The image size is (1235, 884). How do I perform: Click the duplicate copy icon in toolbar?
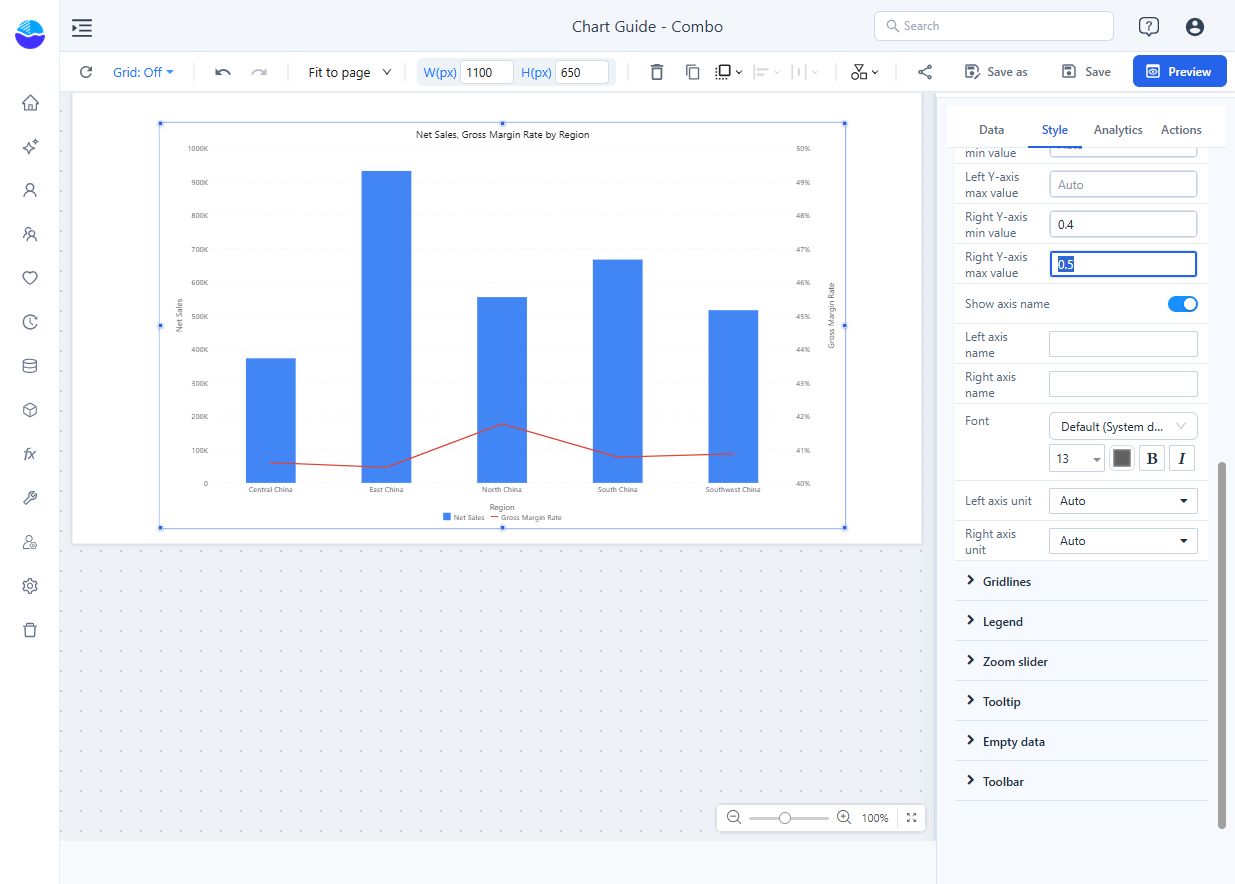click(x=692, y=72)
